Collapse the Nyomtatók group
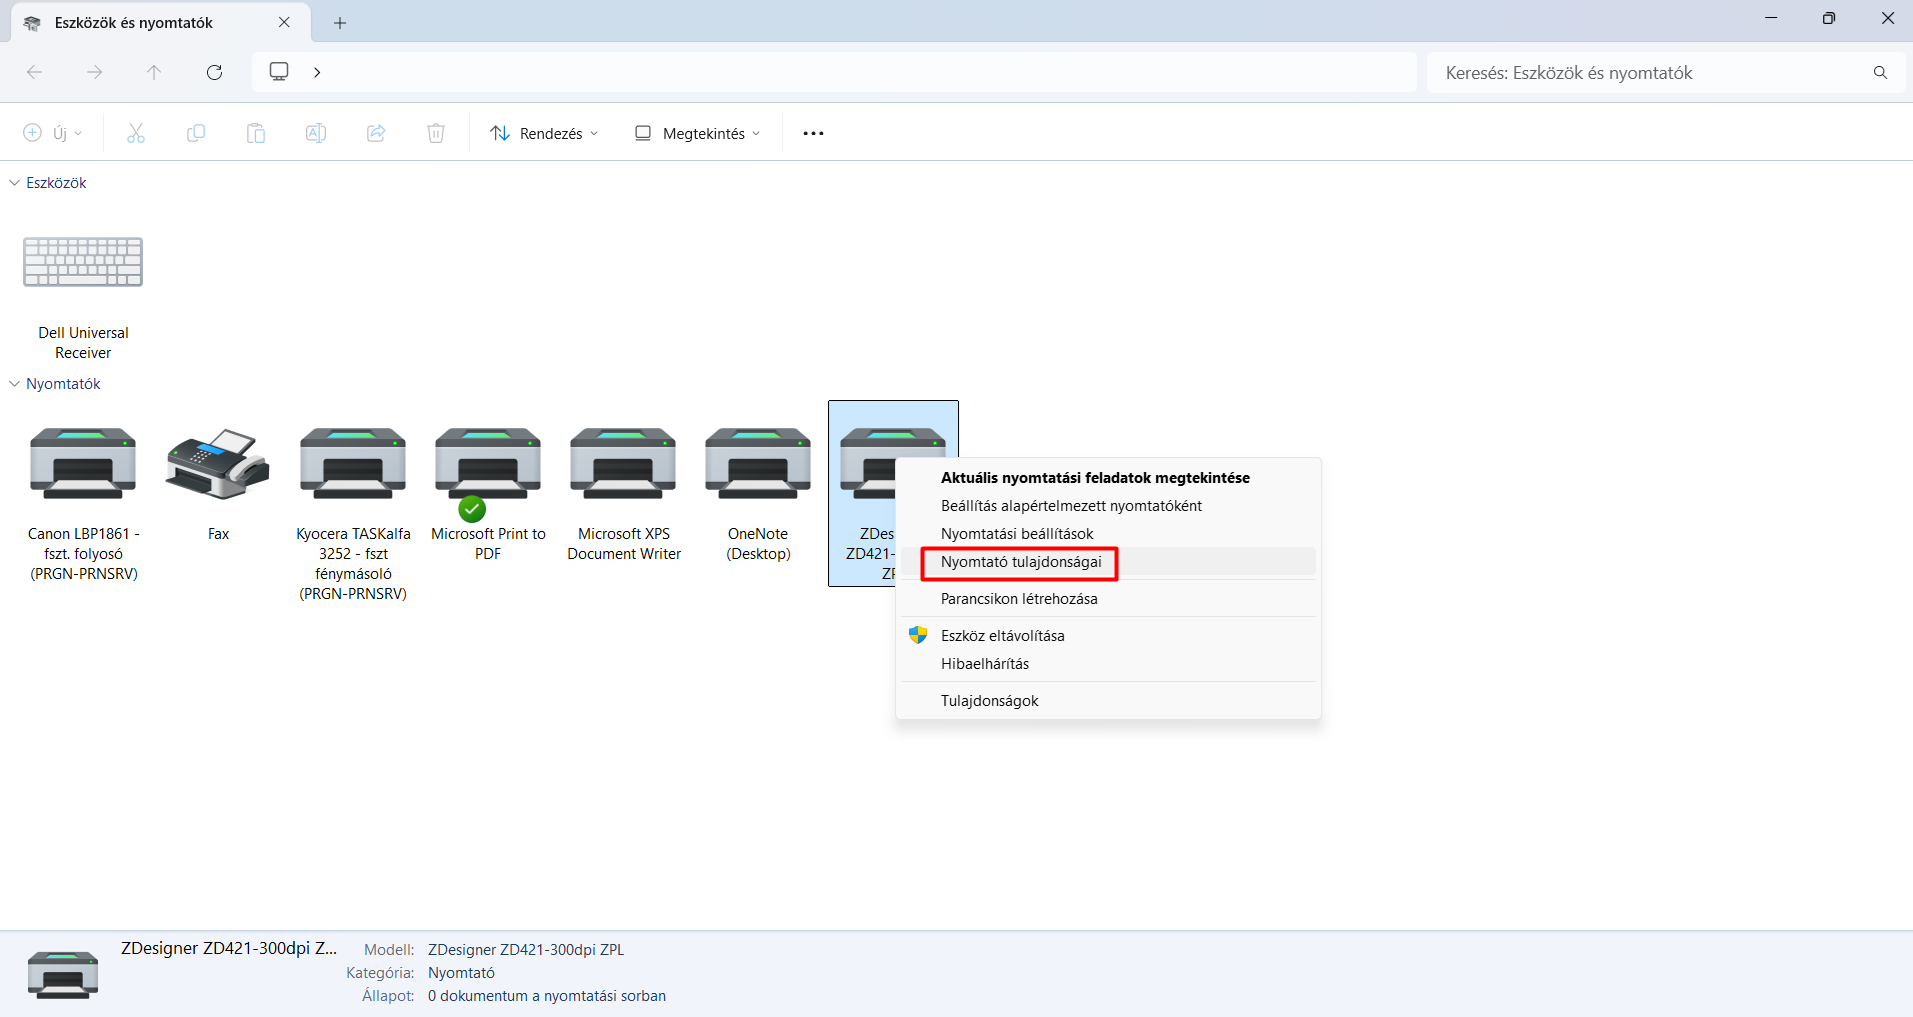 pyautogui.click(x=14, y=384)
